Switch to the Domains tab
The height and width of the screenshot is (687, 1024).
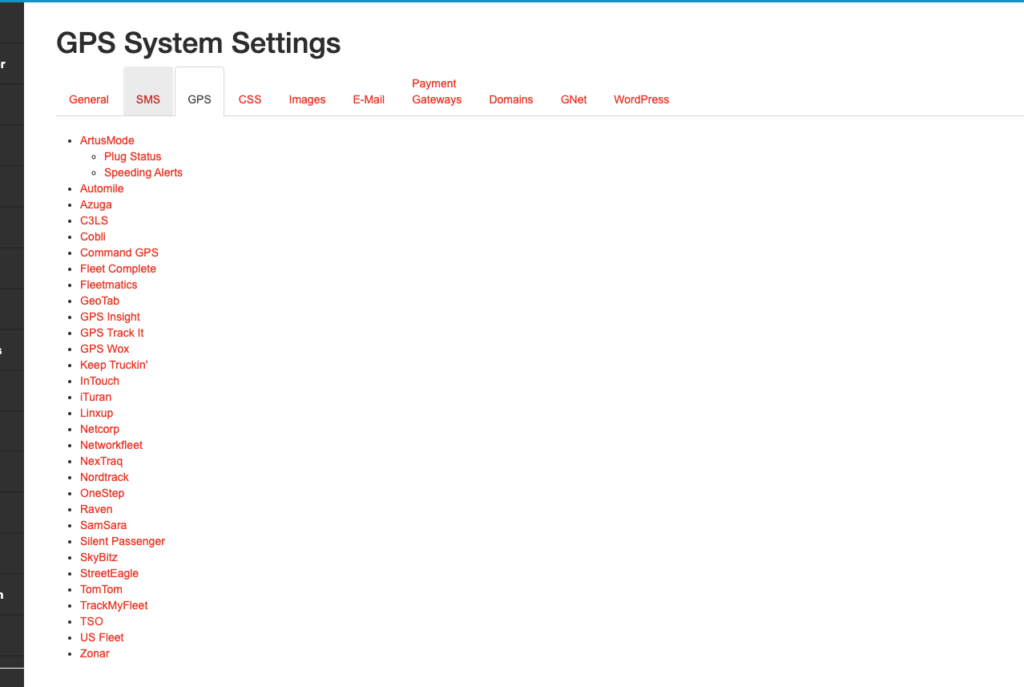[x=511, y=99]
